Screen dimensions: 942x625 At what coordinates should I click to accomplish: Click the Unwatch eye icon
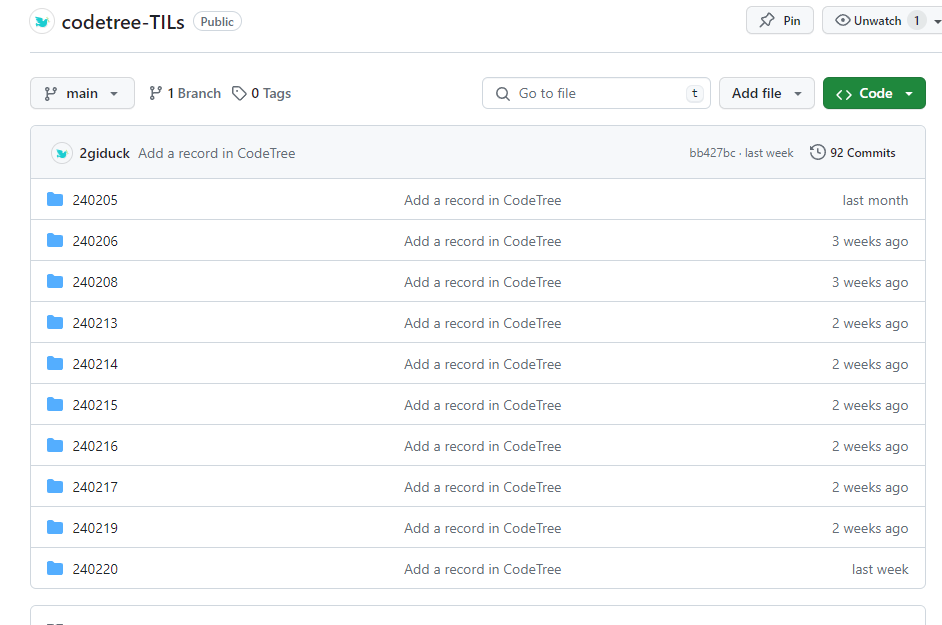(843, 20)
